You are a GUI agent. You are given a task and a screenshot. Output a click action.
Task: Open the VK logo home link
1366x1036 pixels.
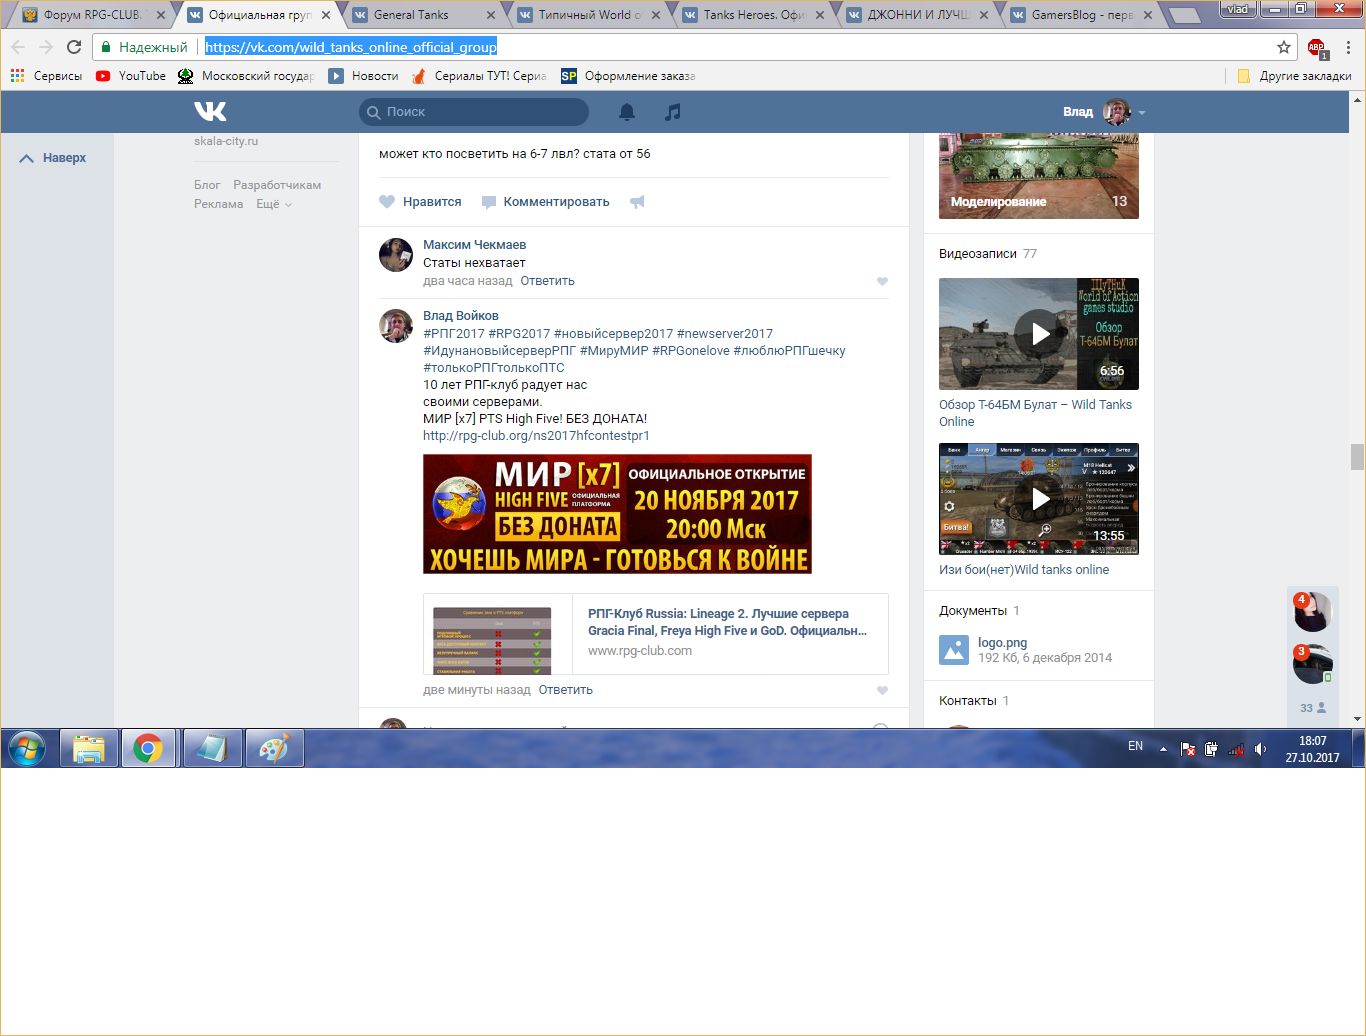210,111
